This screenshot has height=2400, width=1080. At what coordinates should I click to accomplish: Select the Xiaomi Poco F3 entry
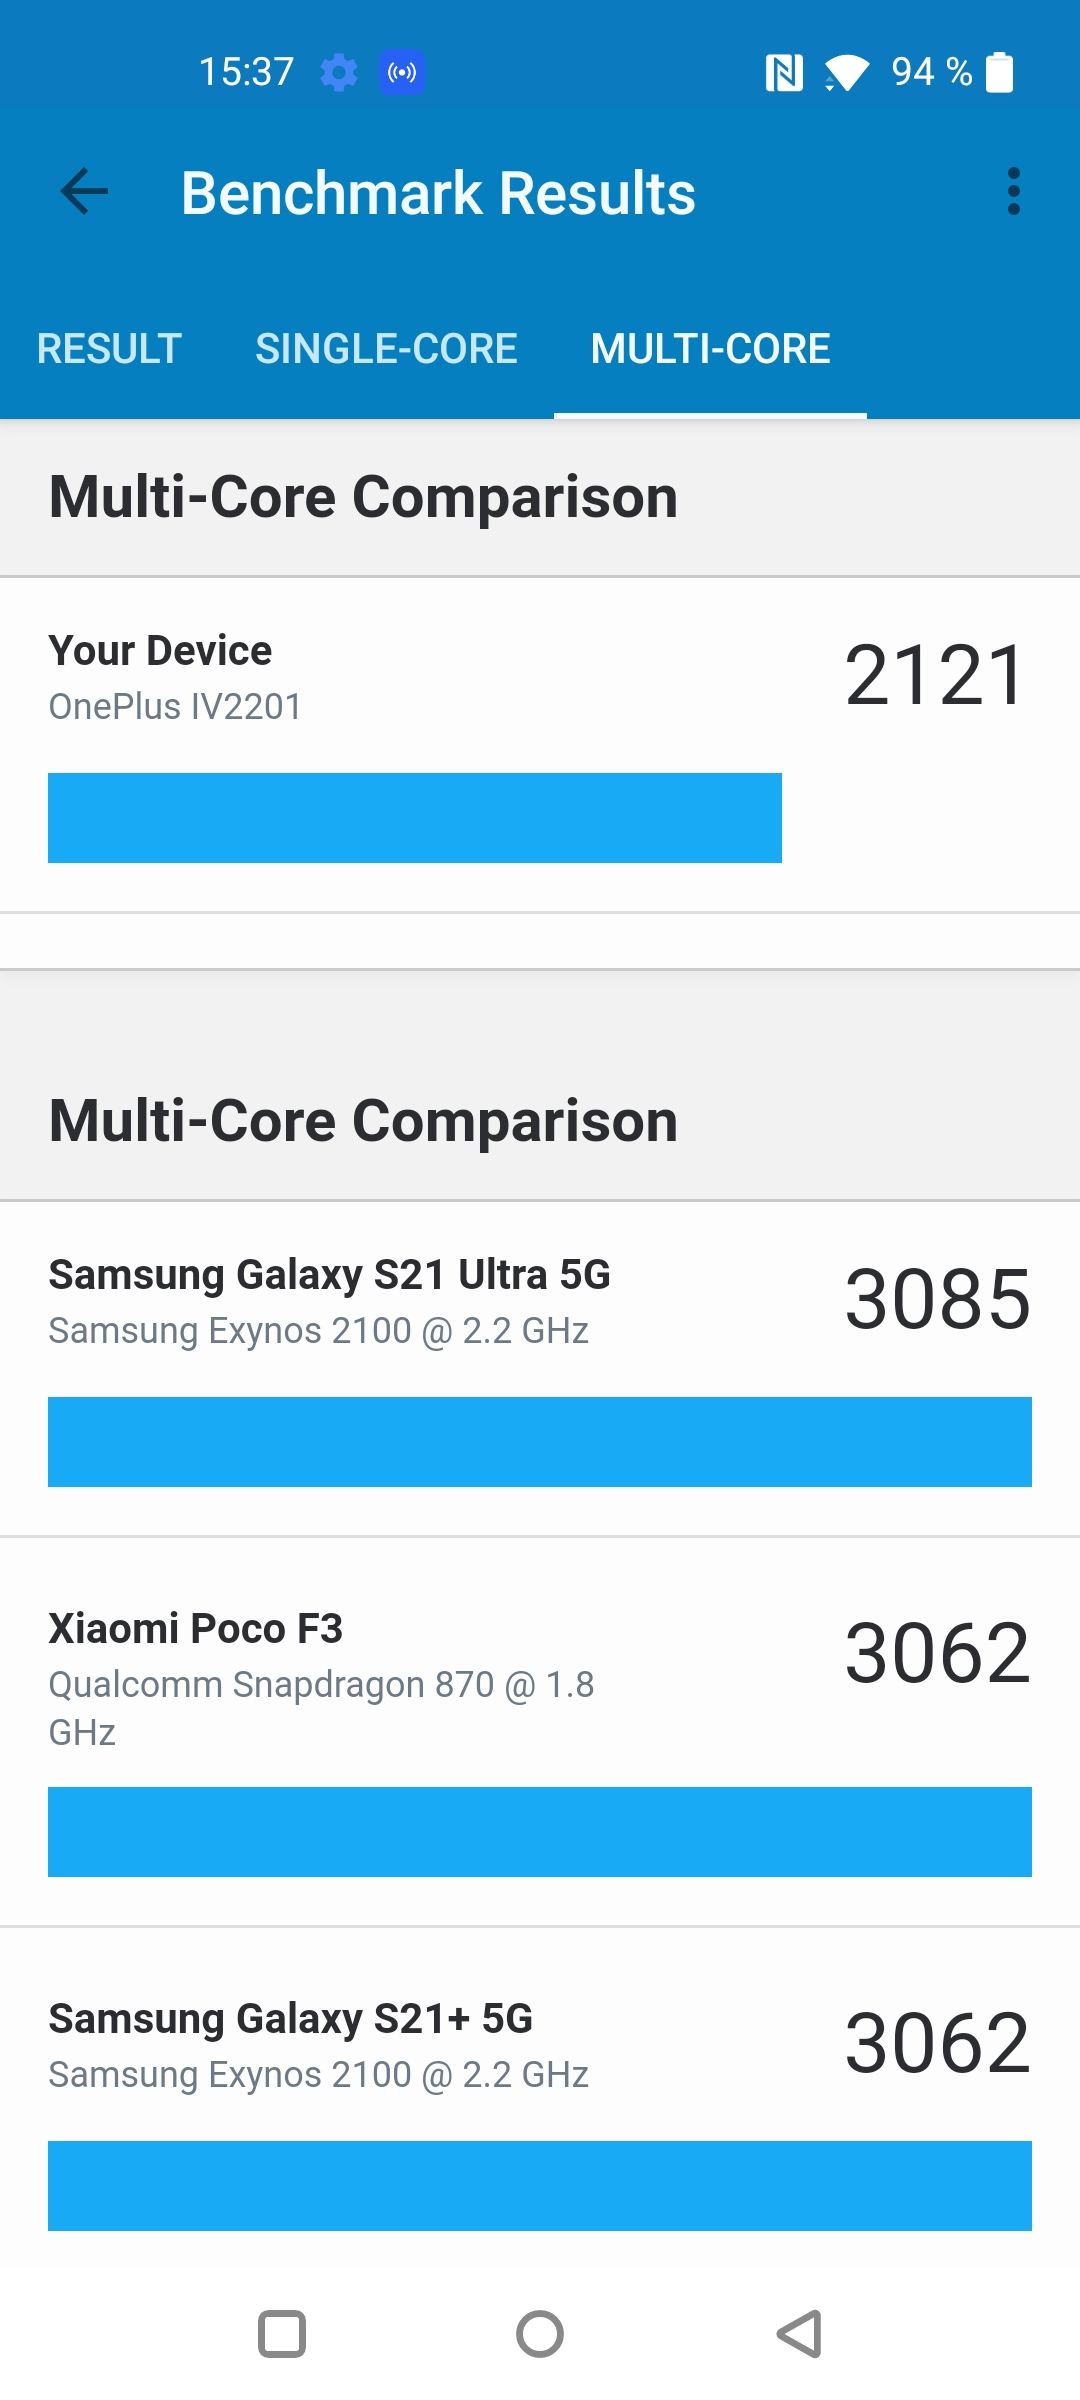click(x=540, y=1733)
